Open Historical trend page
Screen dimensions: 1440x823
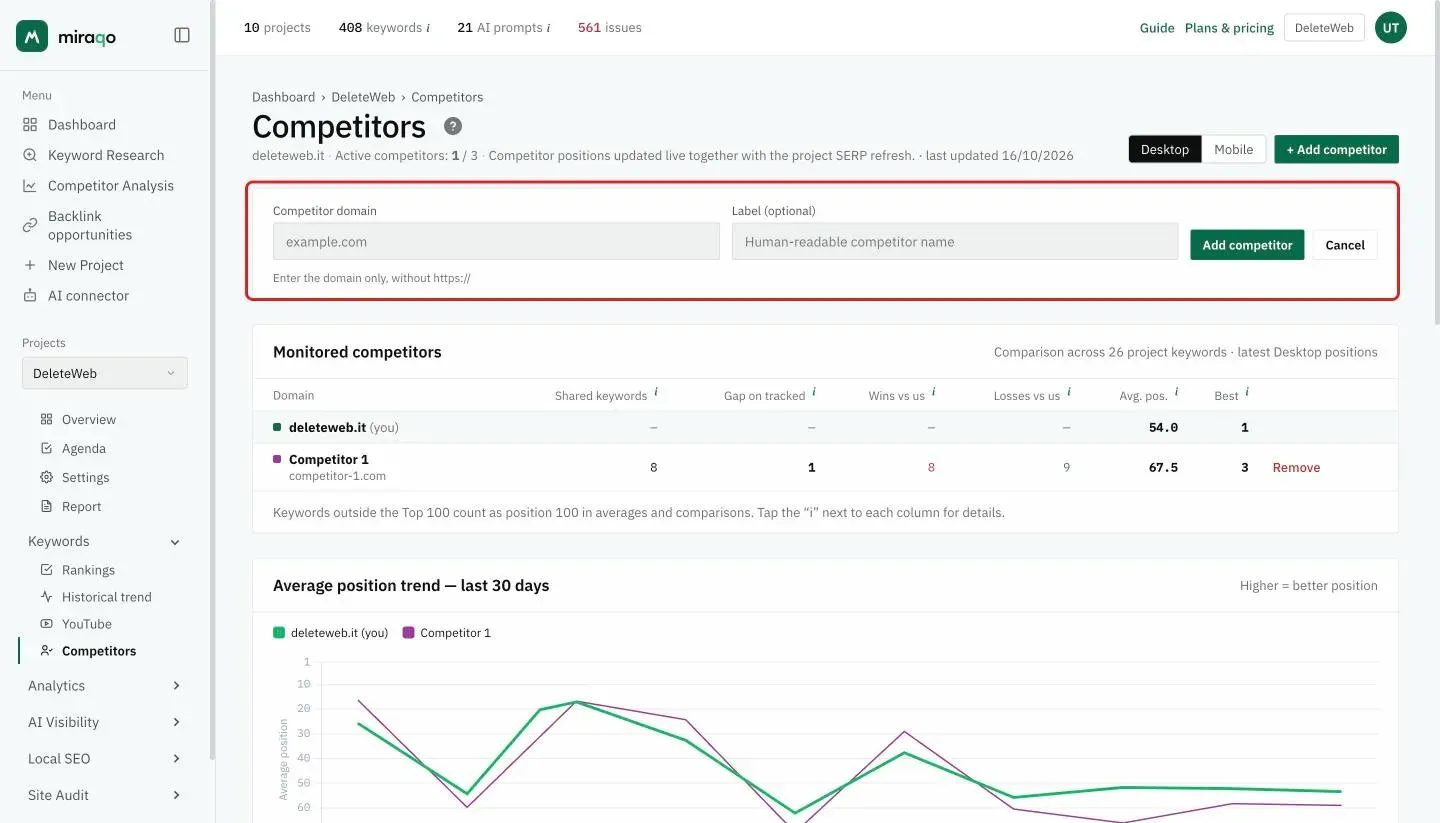107,597
